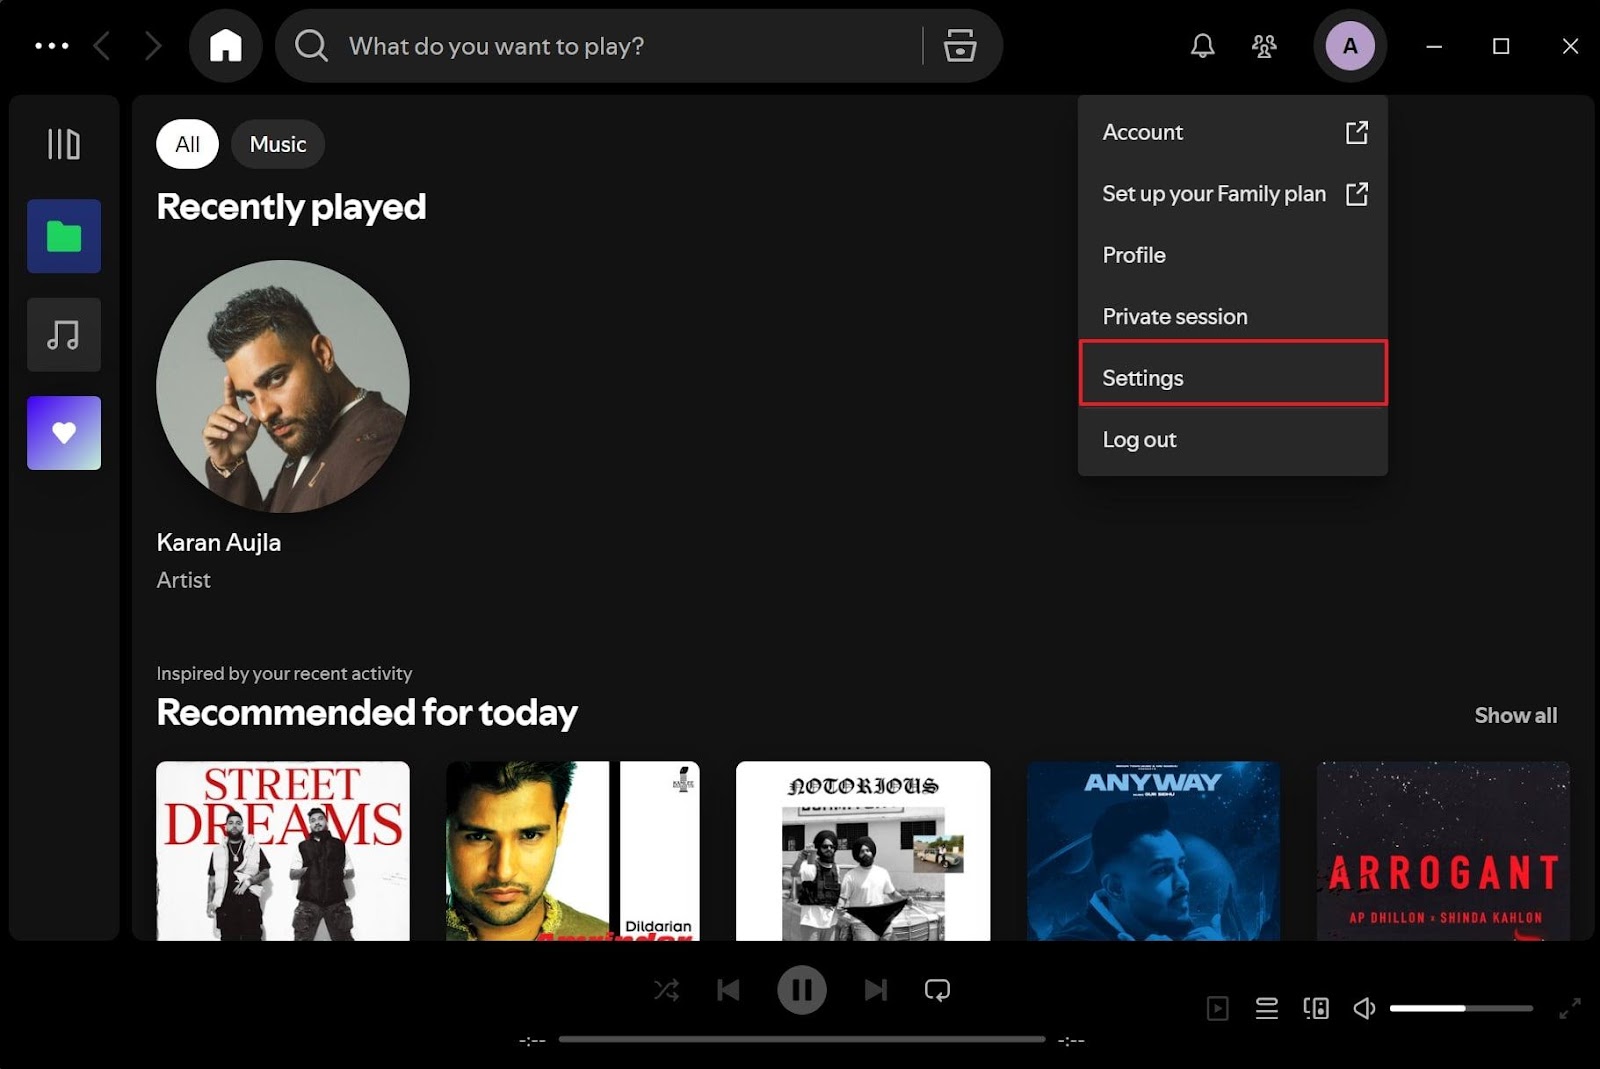Viewport: 1600px width, 1069px height.
Task: Open Street Dreams album cover
Action: (283, 851)
